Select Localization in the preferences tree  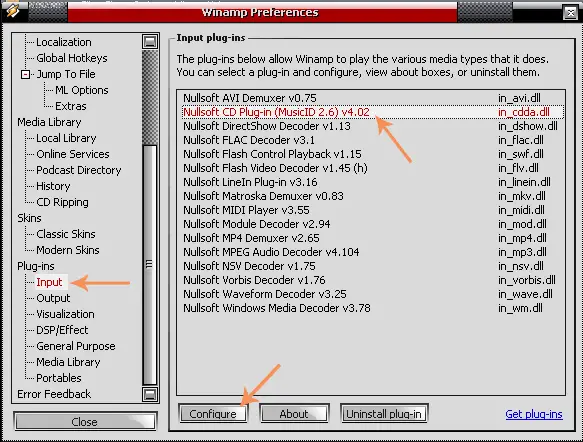click(64, 42)
